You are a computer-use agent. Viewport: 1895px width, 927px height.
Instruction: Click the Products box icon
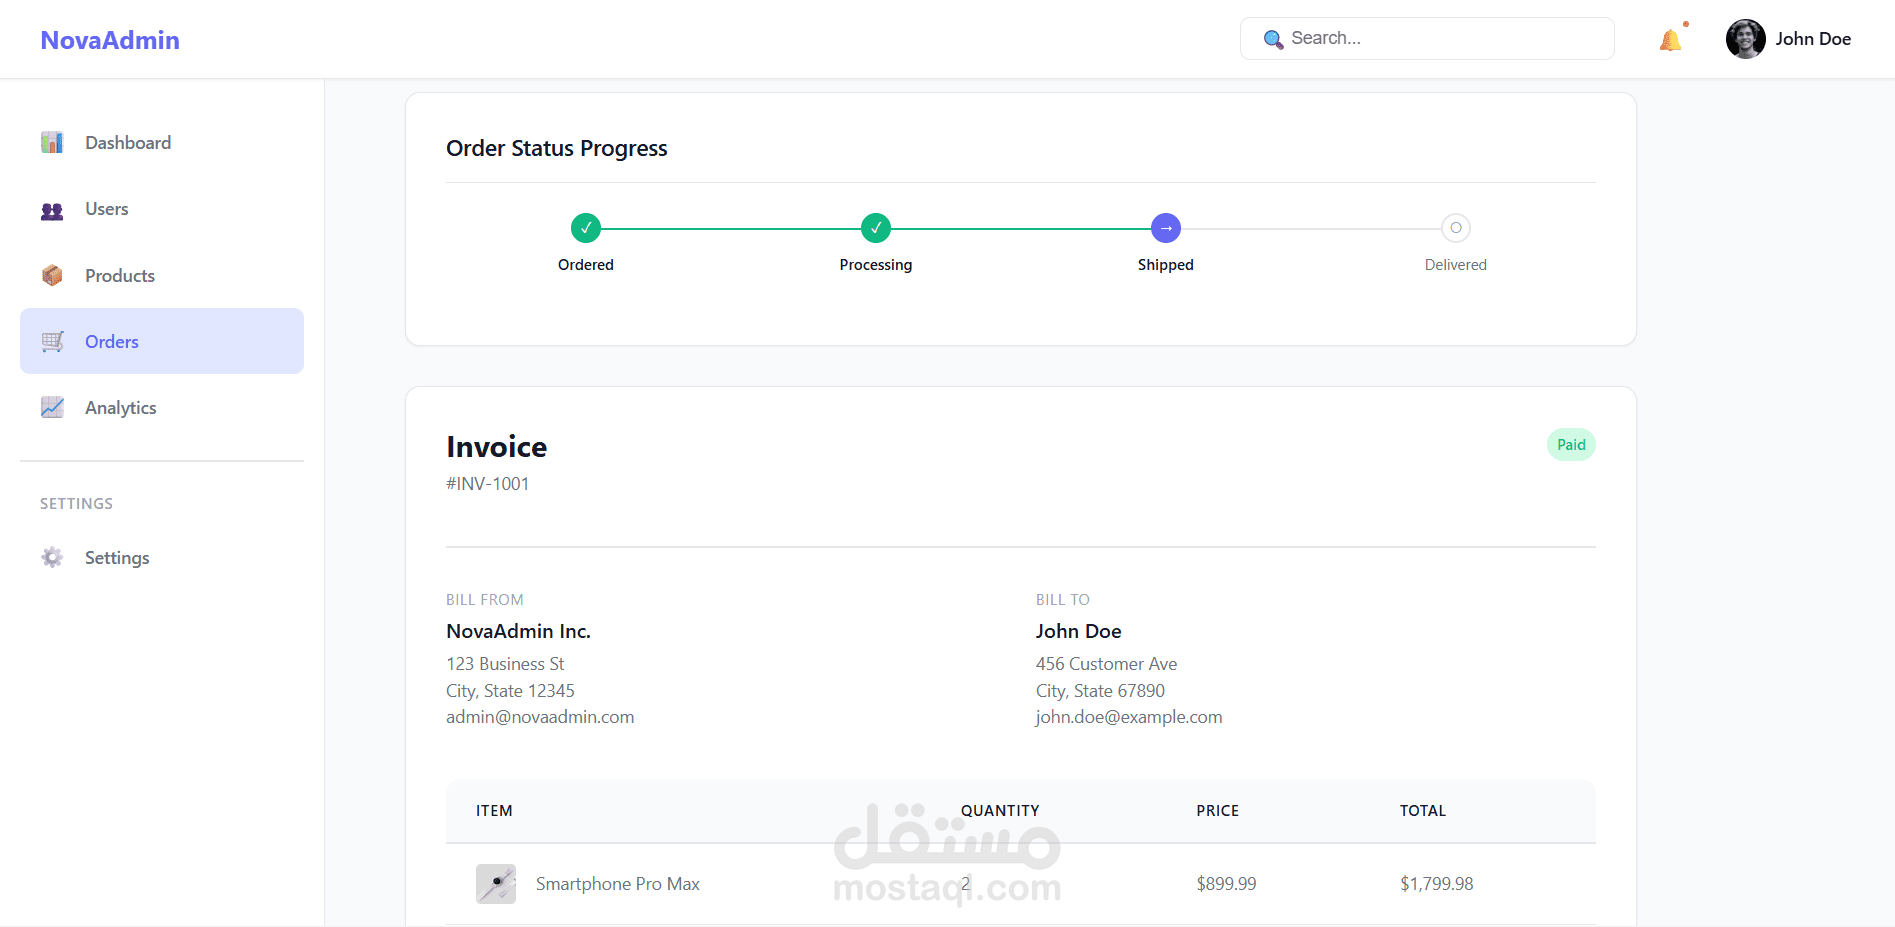pyautogui.click(x=52, y=276)
